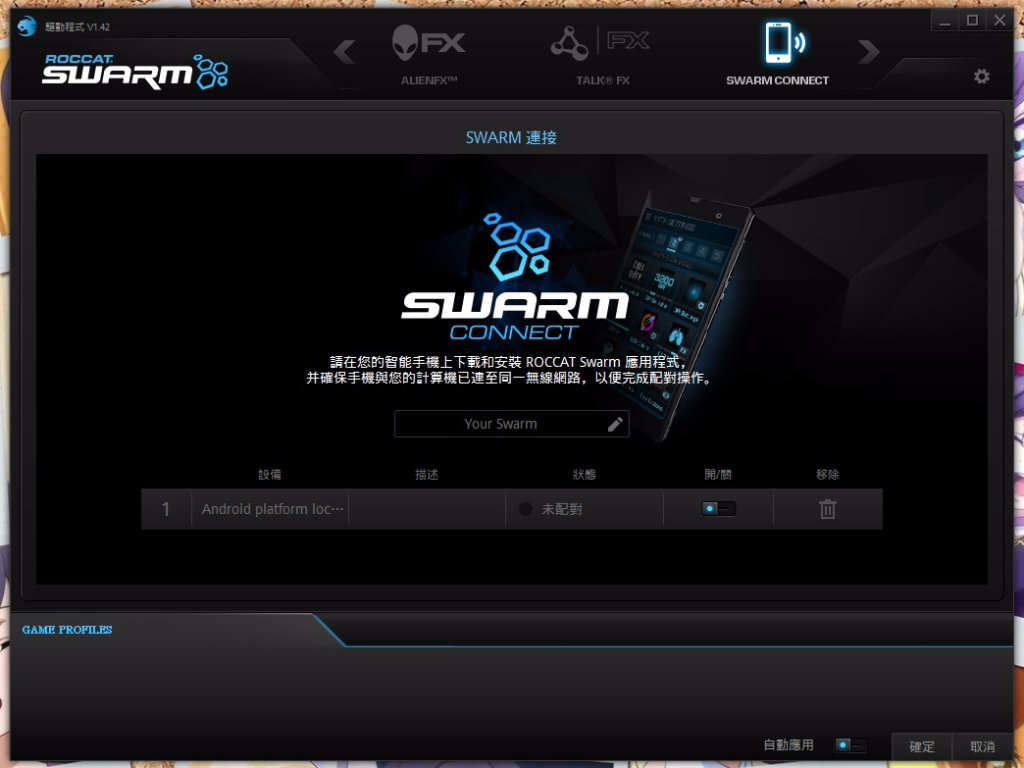
Task: Select the Android platform device row
Action: [511, 509]
